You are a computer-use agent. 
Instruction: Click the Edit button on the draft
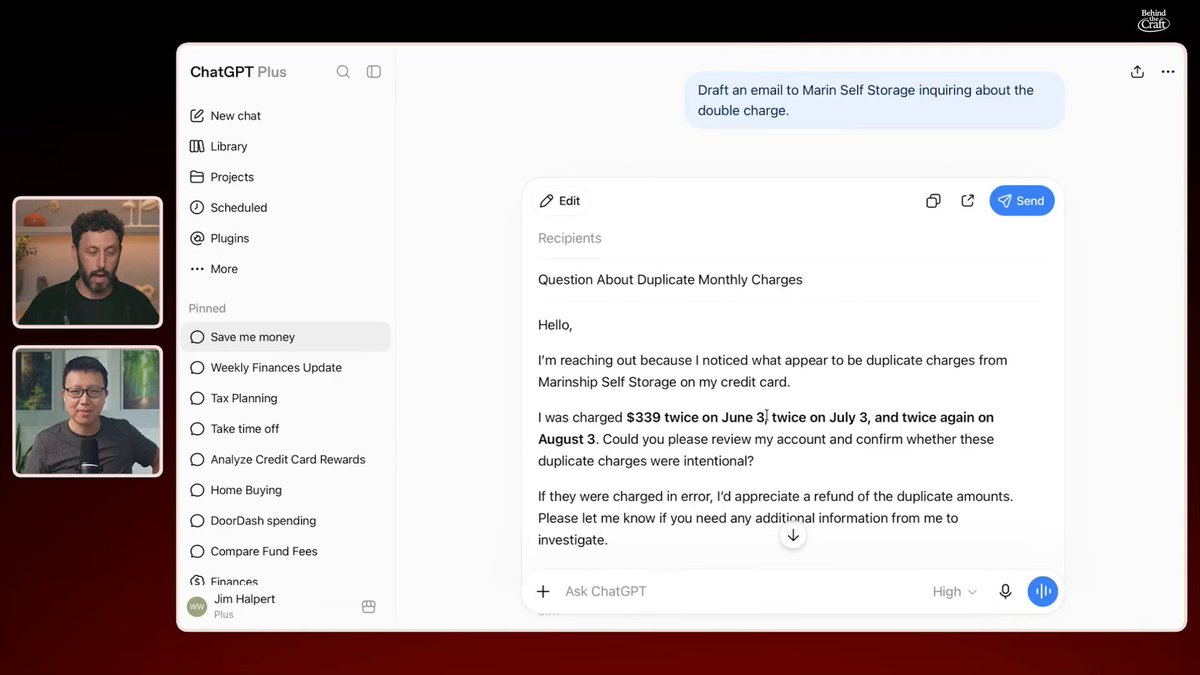point(560,201)
